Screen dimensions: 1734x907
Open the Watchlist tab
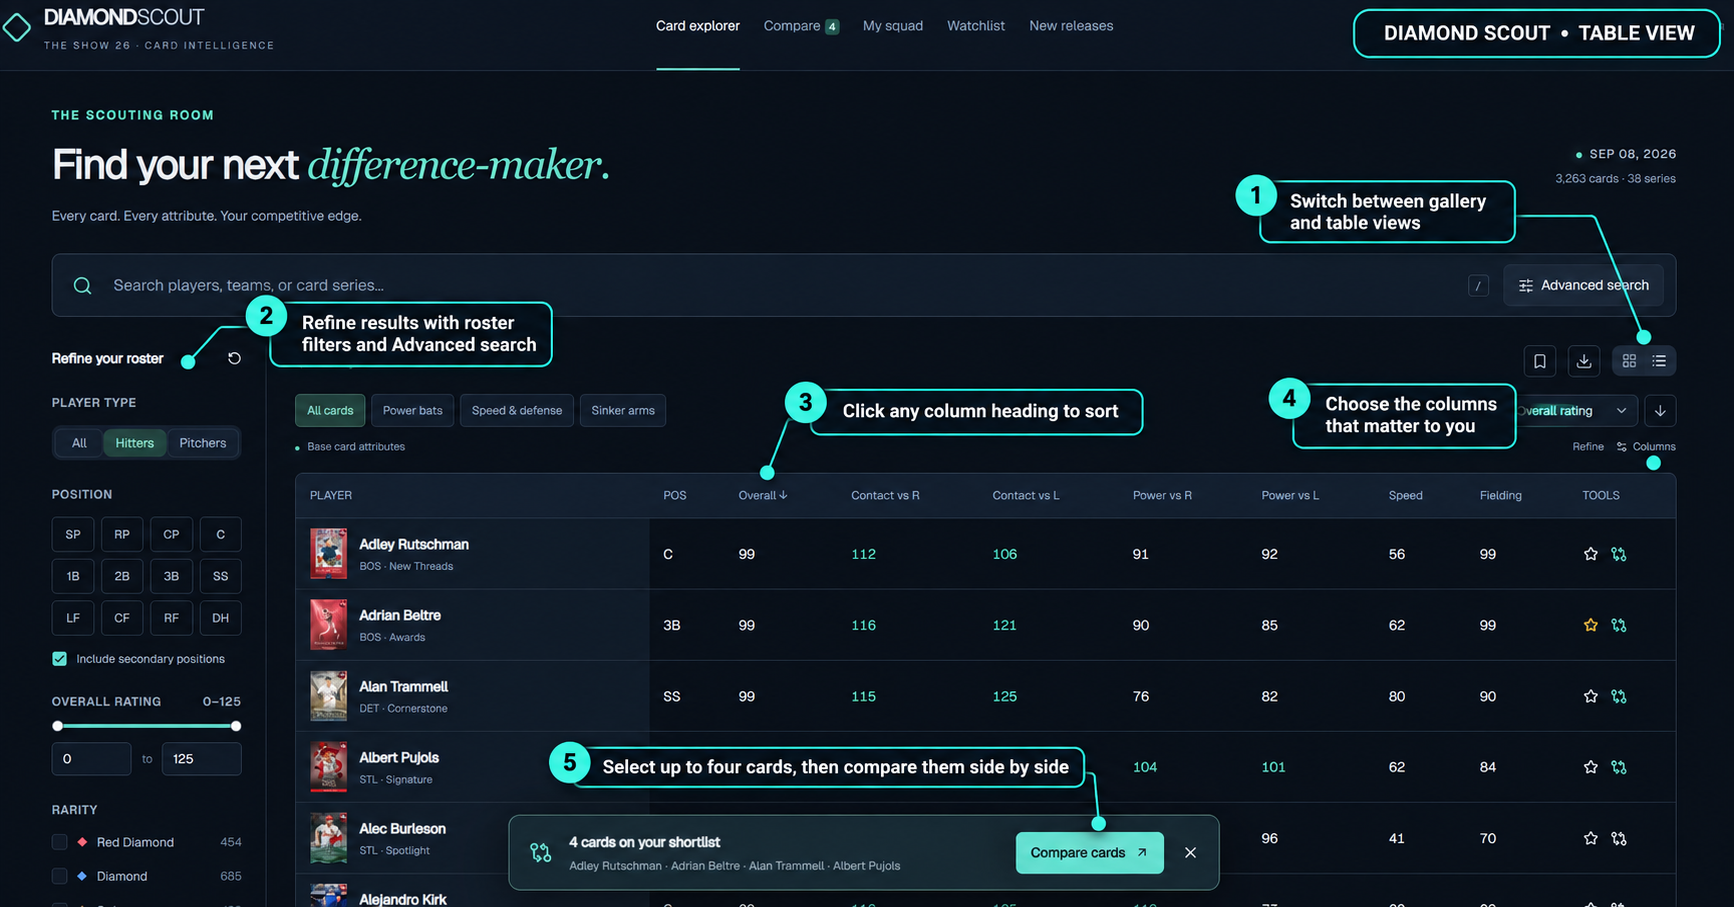click(976, 26)
